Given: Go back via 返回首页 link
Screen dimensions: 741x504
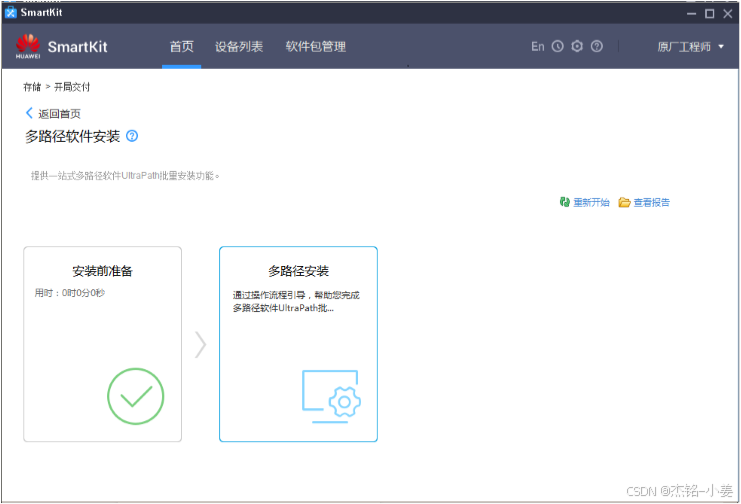Looking at the screenshot, I should (x=60, y=114).
